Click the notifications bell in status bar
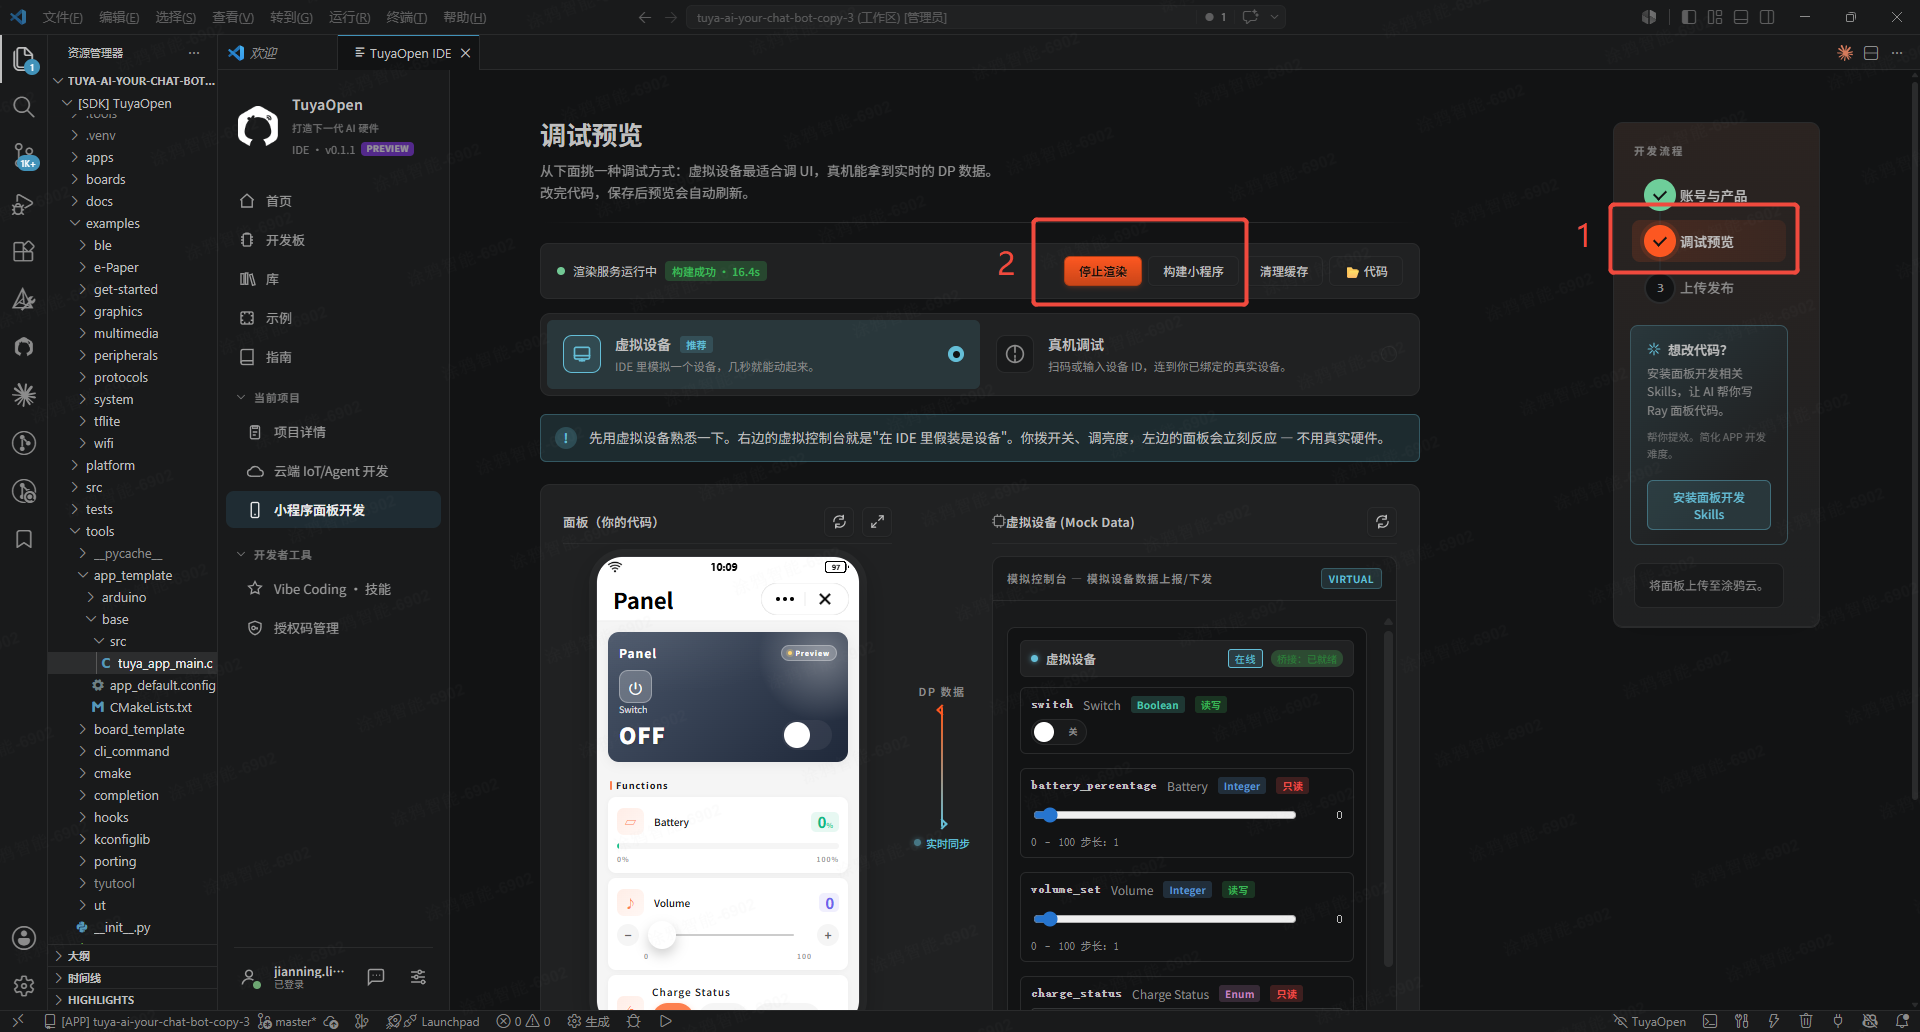 [1902, 1021]
